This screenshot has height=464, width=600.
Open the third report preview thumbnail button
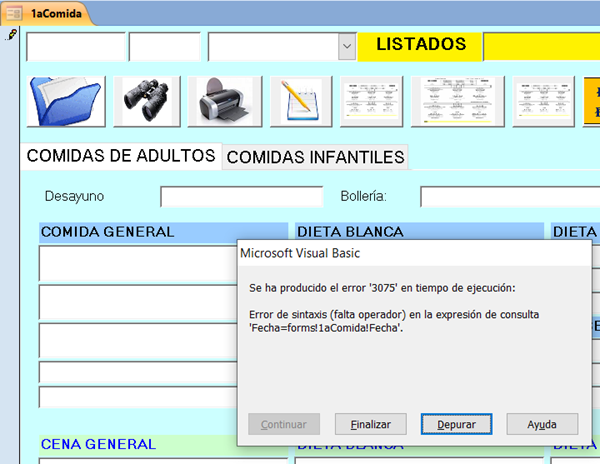coord(543,101)
